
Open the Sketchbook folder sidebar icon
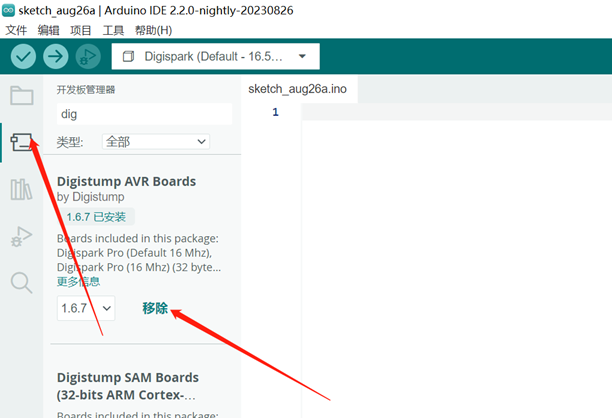click(21, 95)
